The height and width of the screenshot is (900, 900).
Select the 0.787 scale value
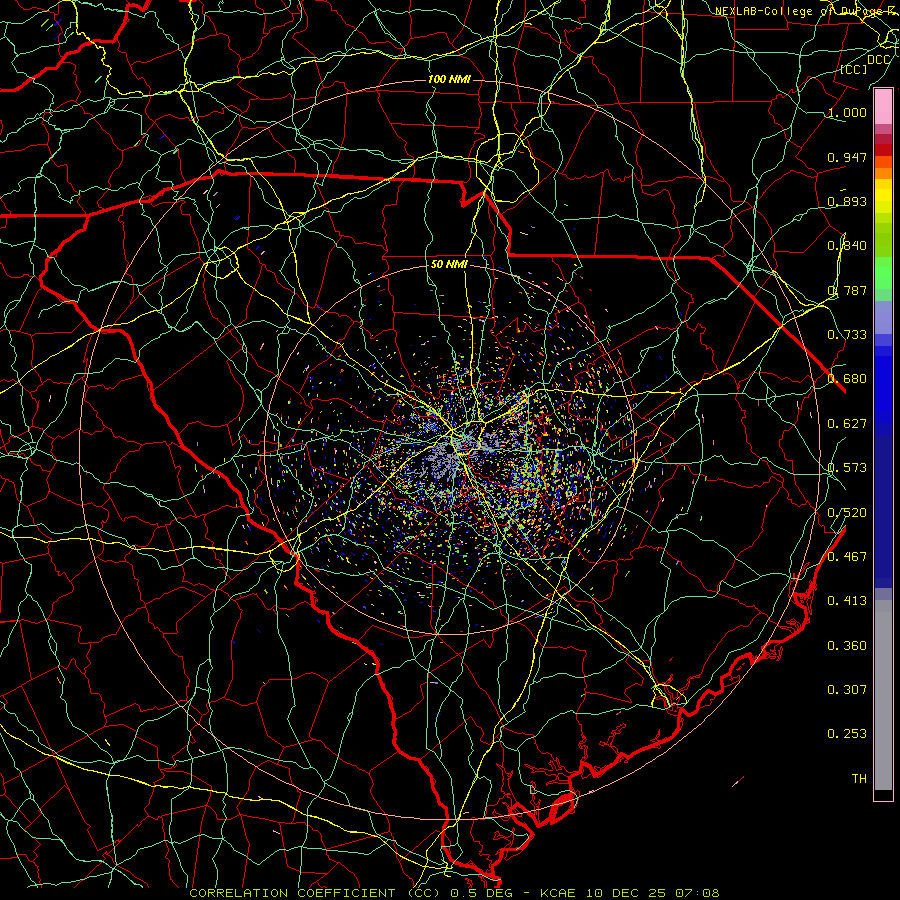point(847,290)
